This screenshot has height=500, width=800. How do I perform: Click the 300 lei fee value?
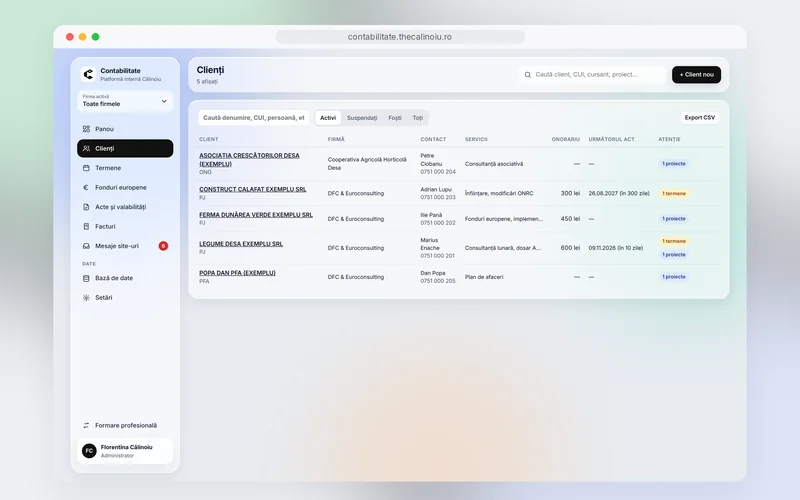point(570,193)
